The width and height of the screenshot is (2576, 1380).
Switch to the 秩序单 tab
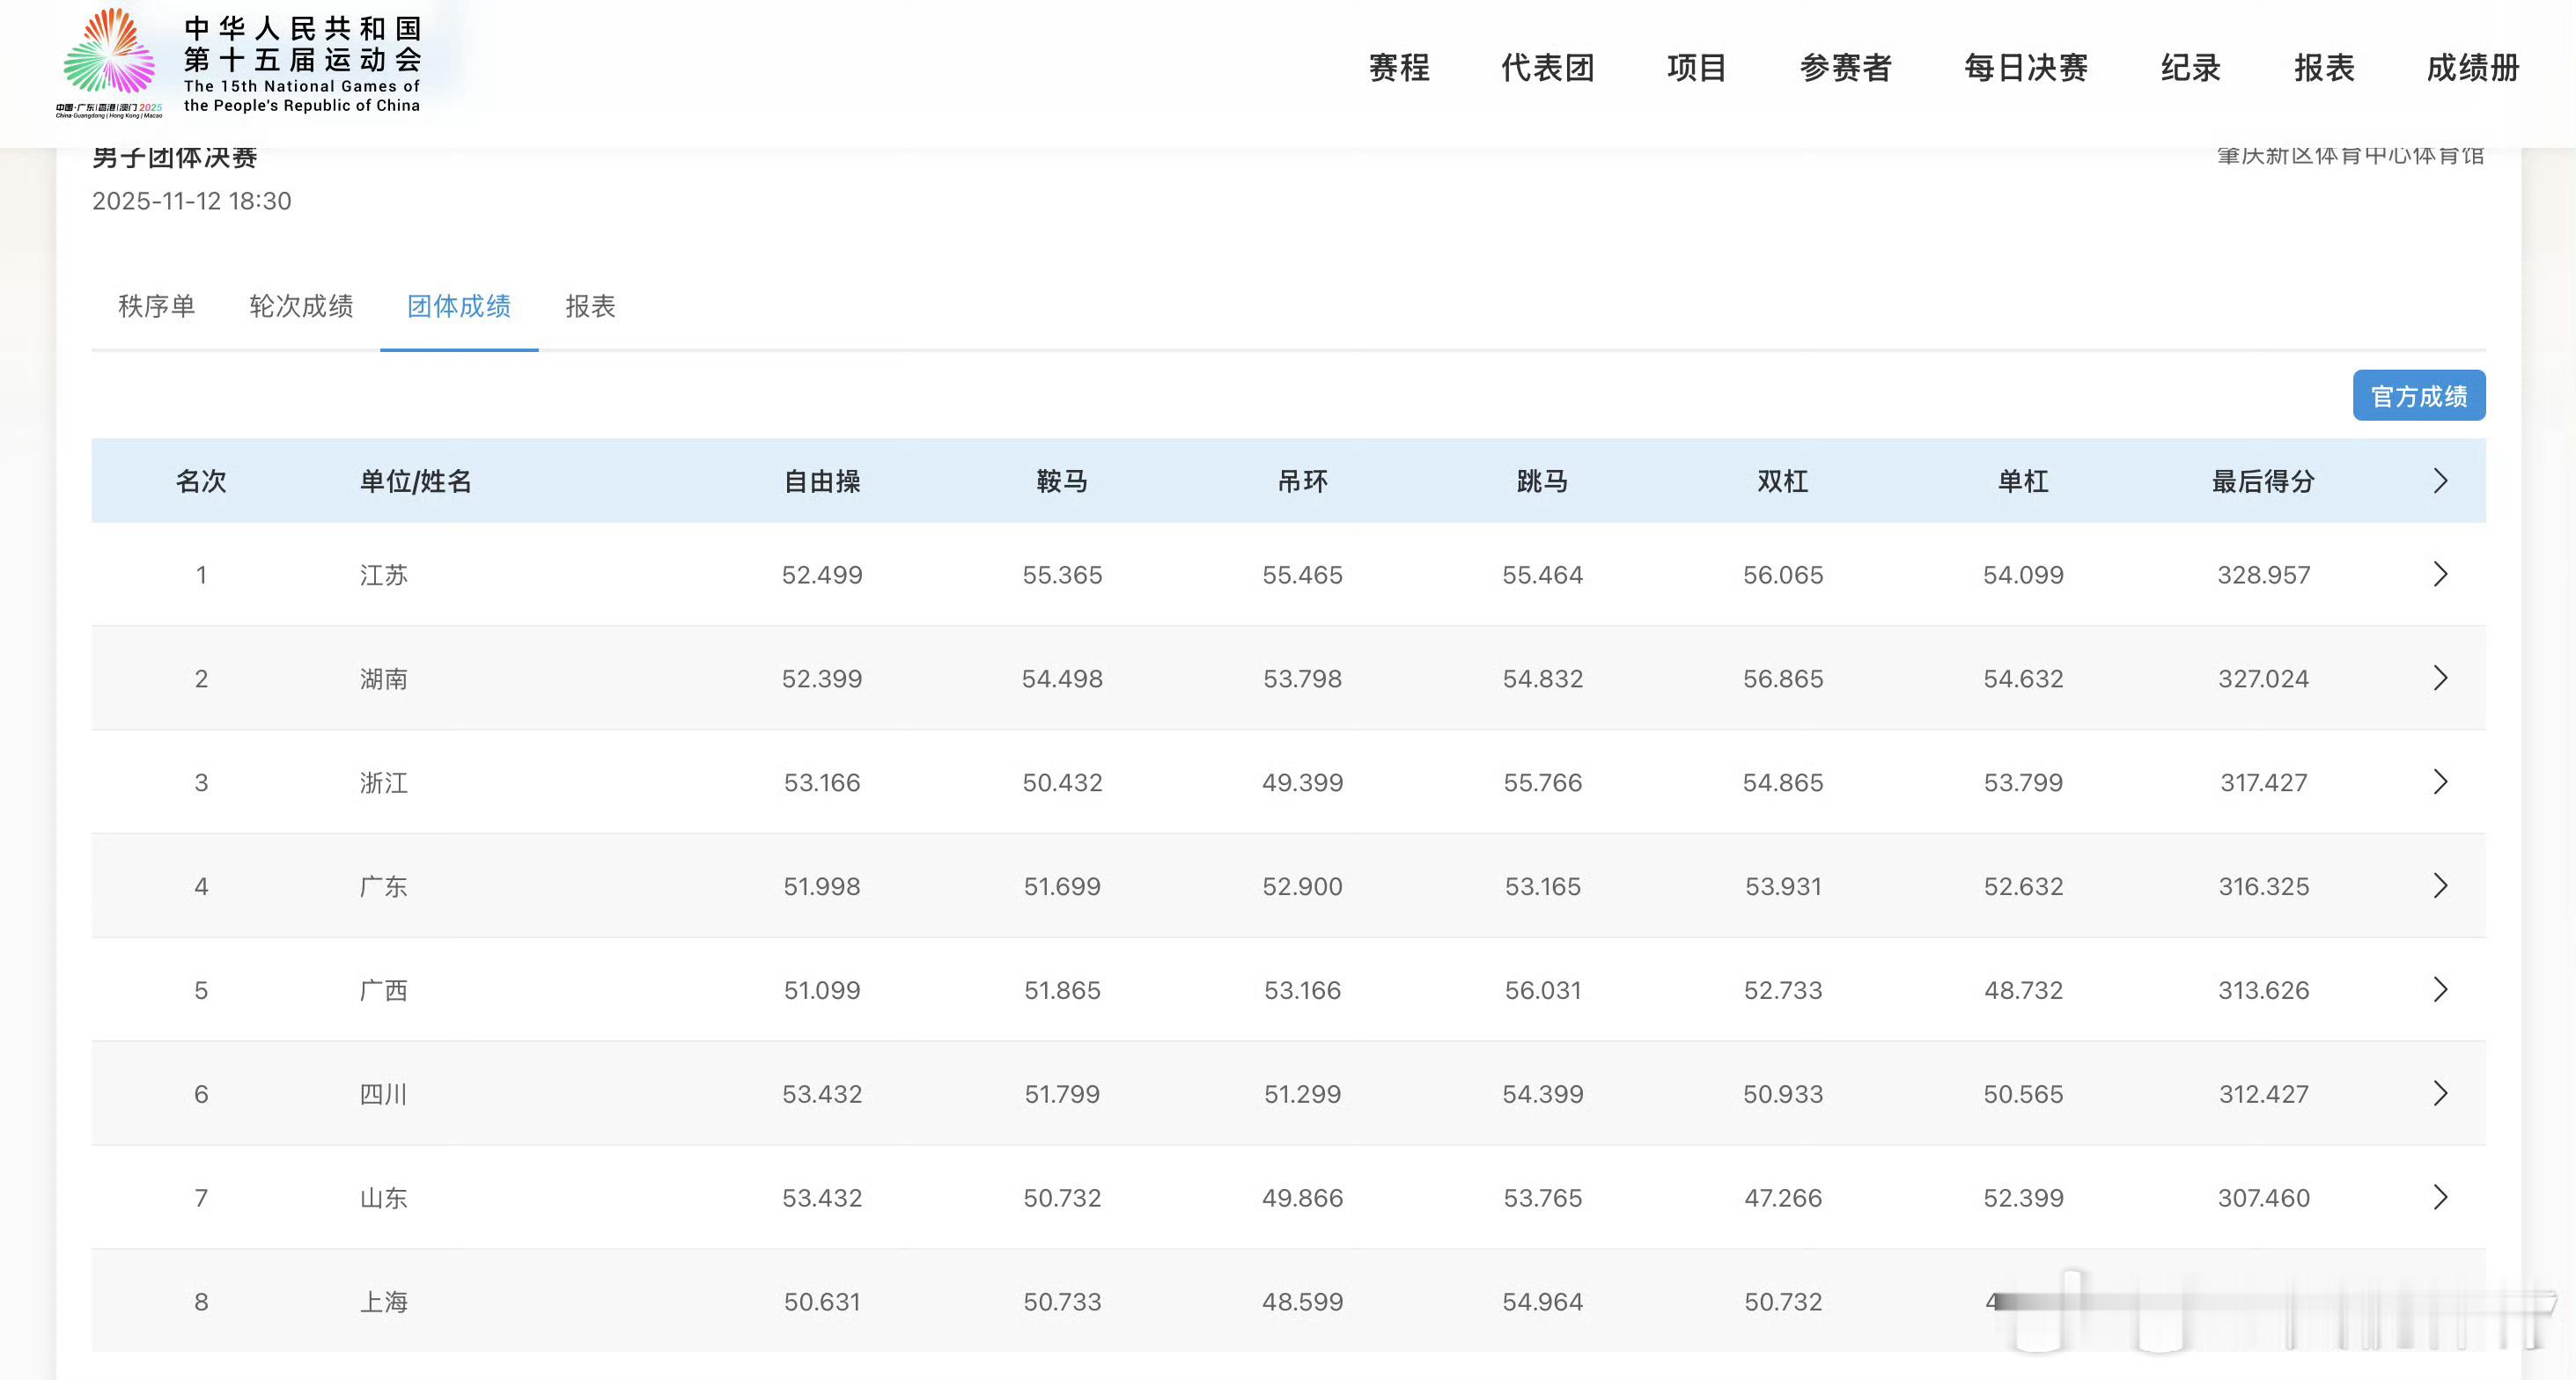[x=156, y=306]
